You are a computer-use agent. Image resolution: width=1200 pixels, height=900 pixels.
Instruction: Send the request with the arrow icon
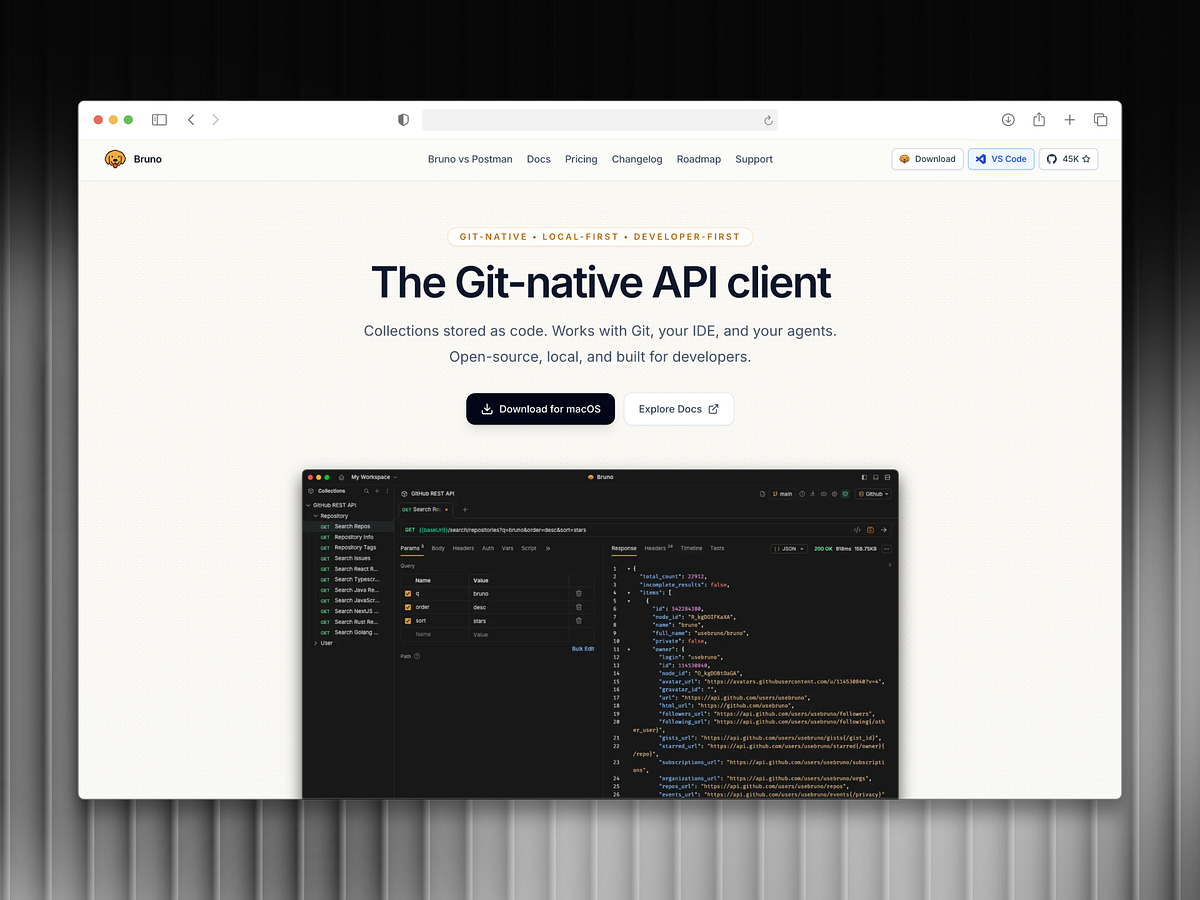coord(884,530)
